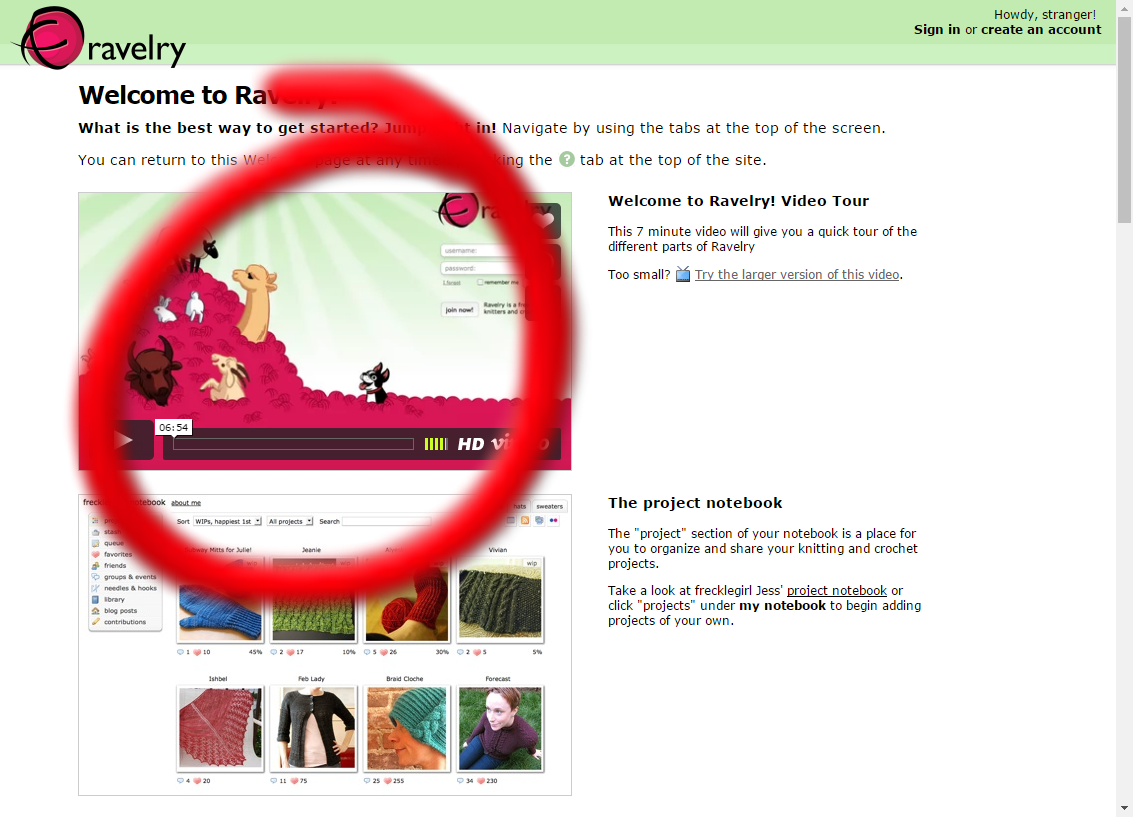Open library in the notebook sidebar
The width and height of the screenshot is (1133, 817).
click(x=114, y=600)
